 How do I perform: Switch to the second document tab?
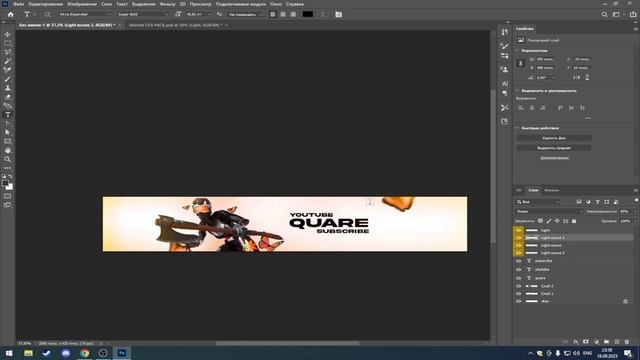[176, 25]
